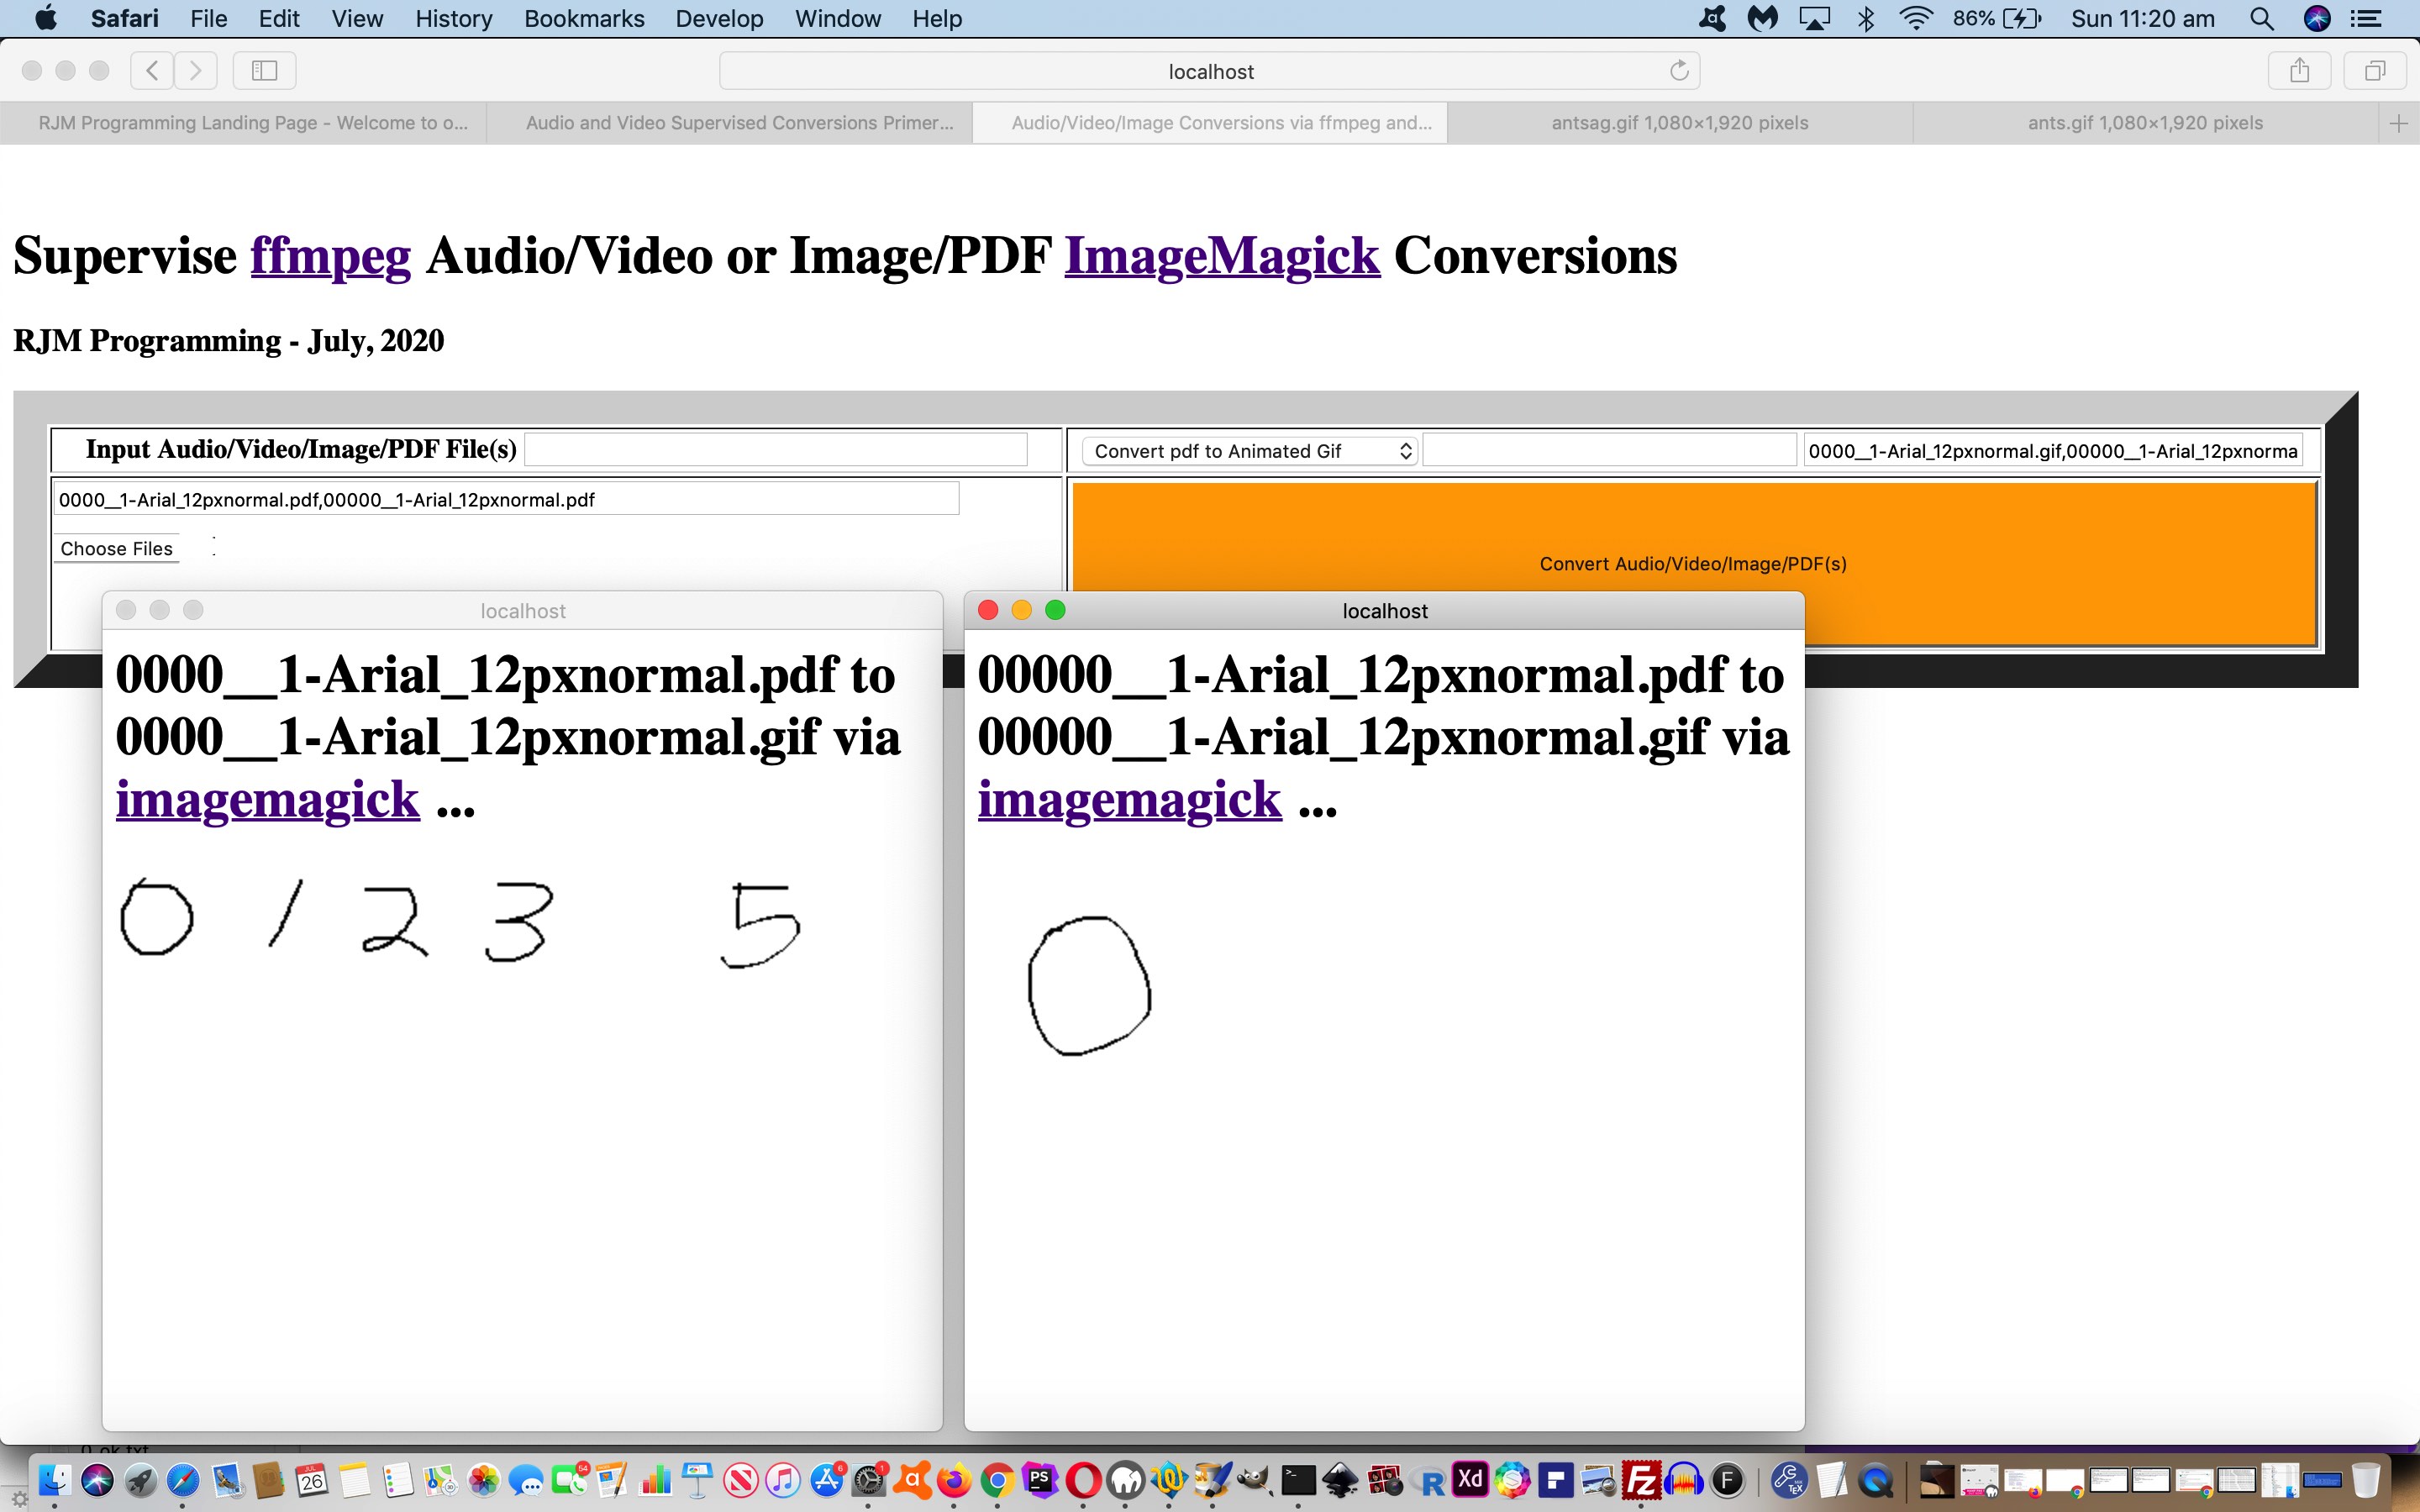Click the imagemagick link in the left popup

pyautogui.click(x=267, y=800)
